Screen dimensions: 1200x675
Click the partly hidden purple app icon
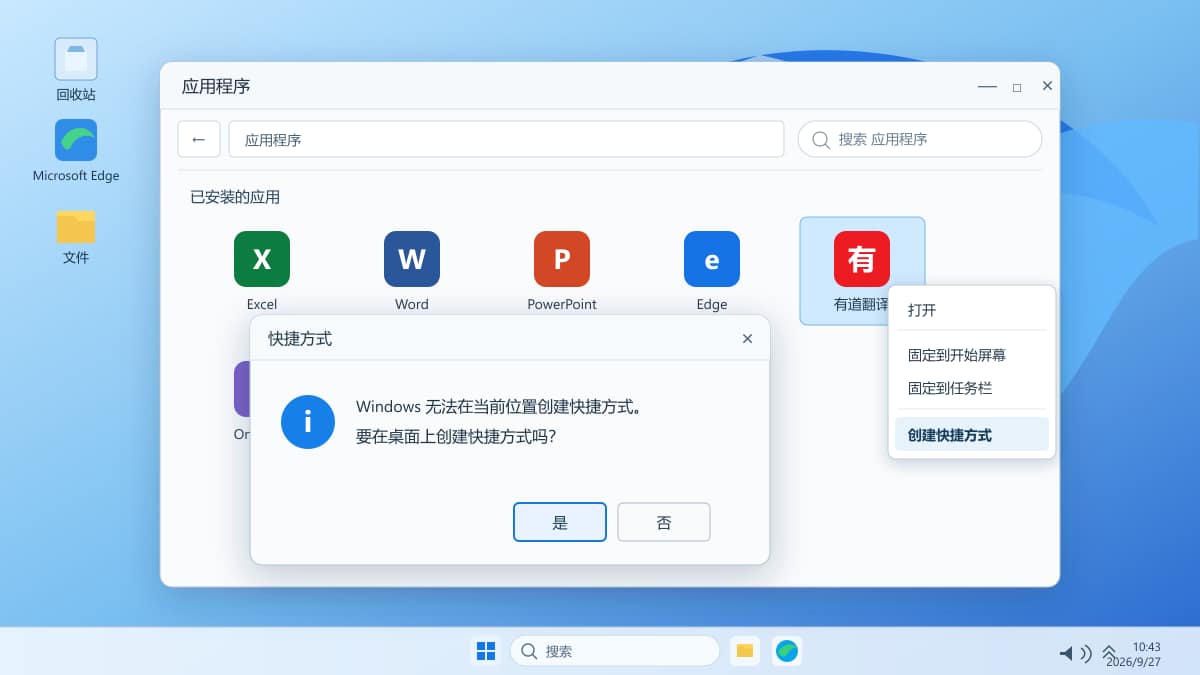[x=242, y=389]
